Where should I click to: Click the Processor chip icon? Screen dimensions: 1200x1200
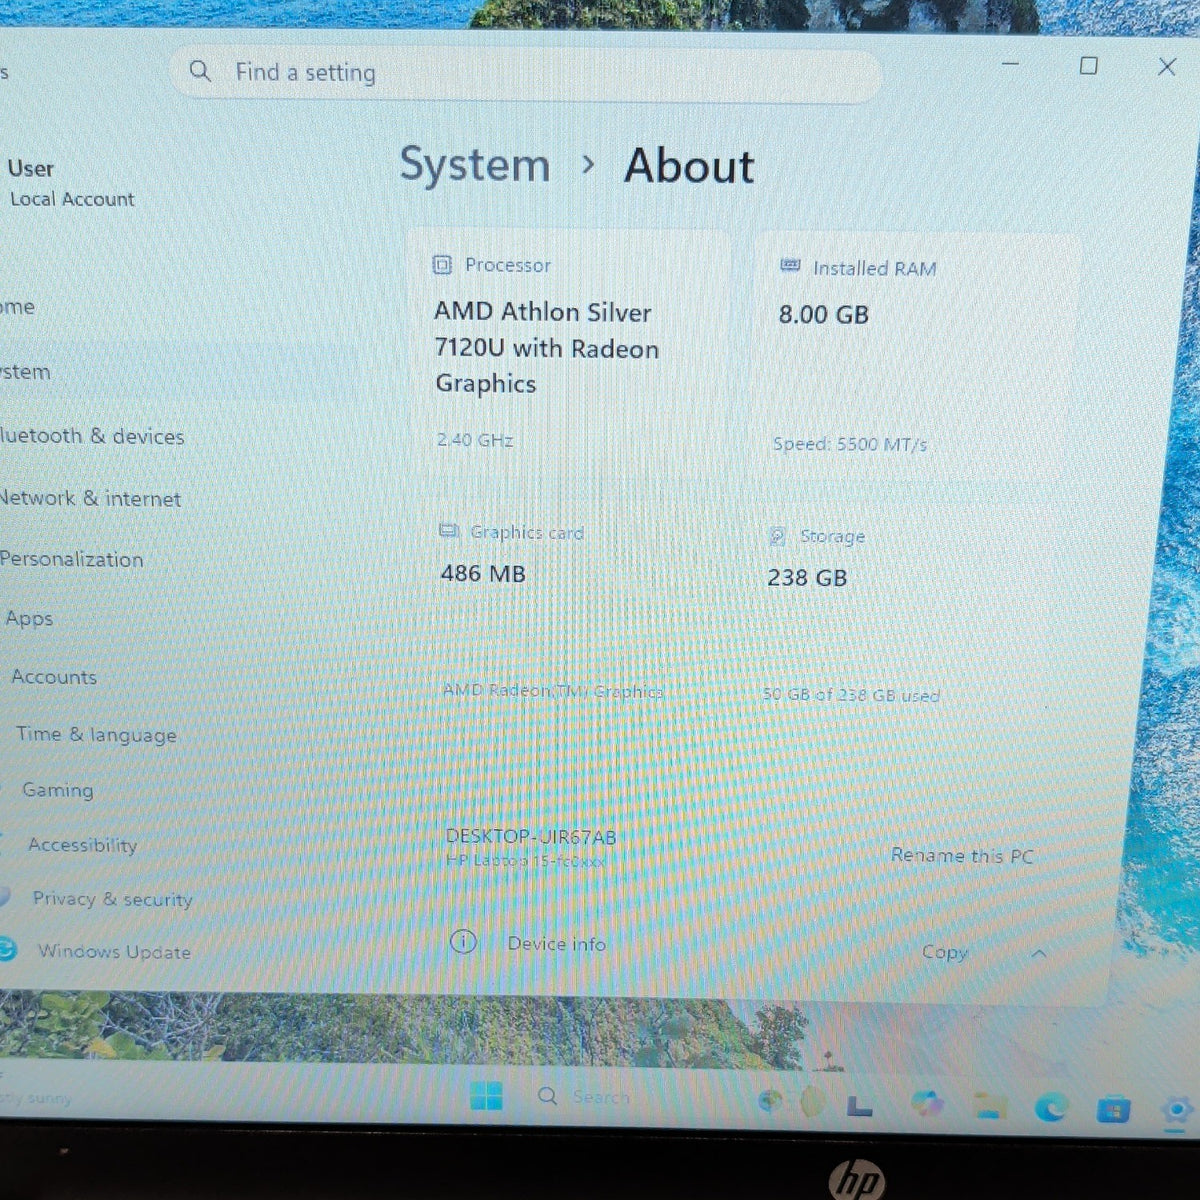[x=442, y=265]
